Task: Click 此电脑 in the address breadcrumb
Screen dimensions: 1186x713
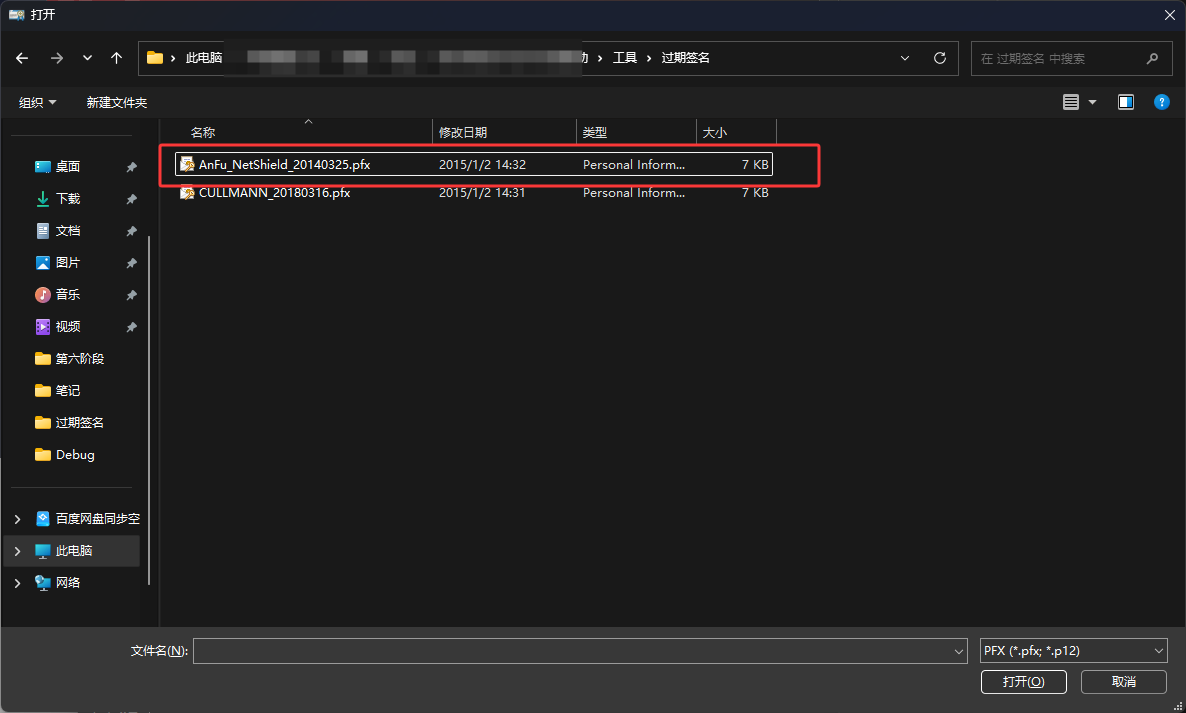Action: pos(203,58)
